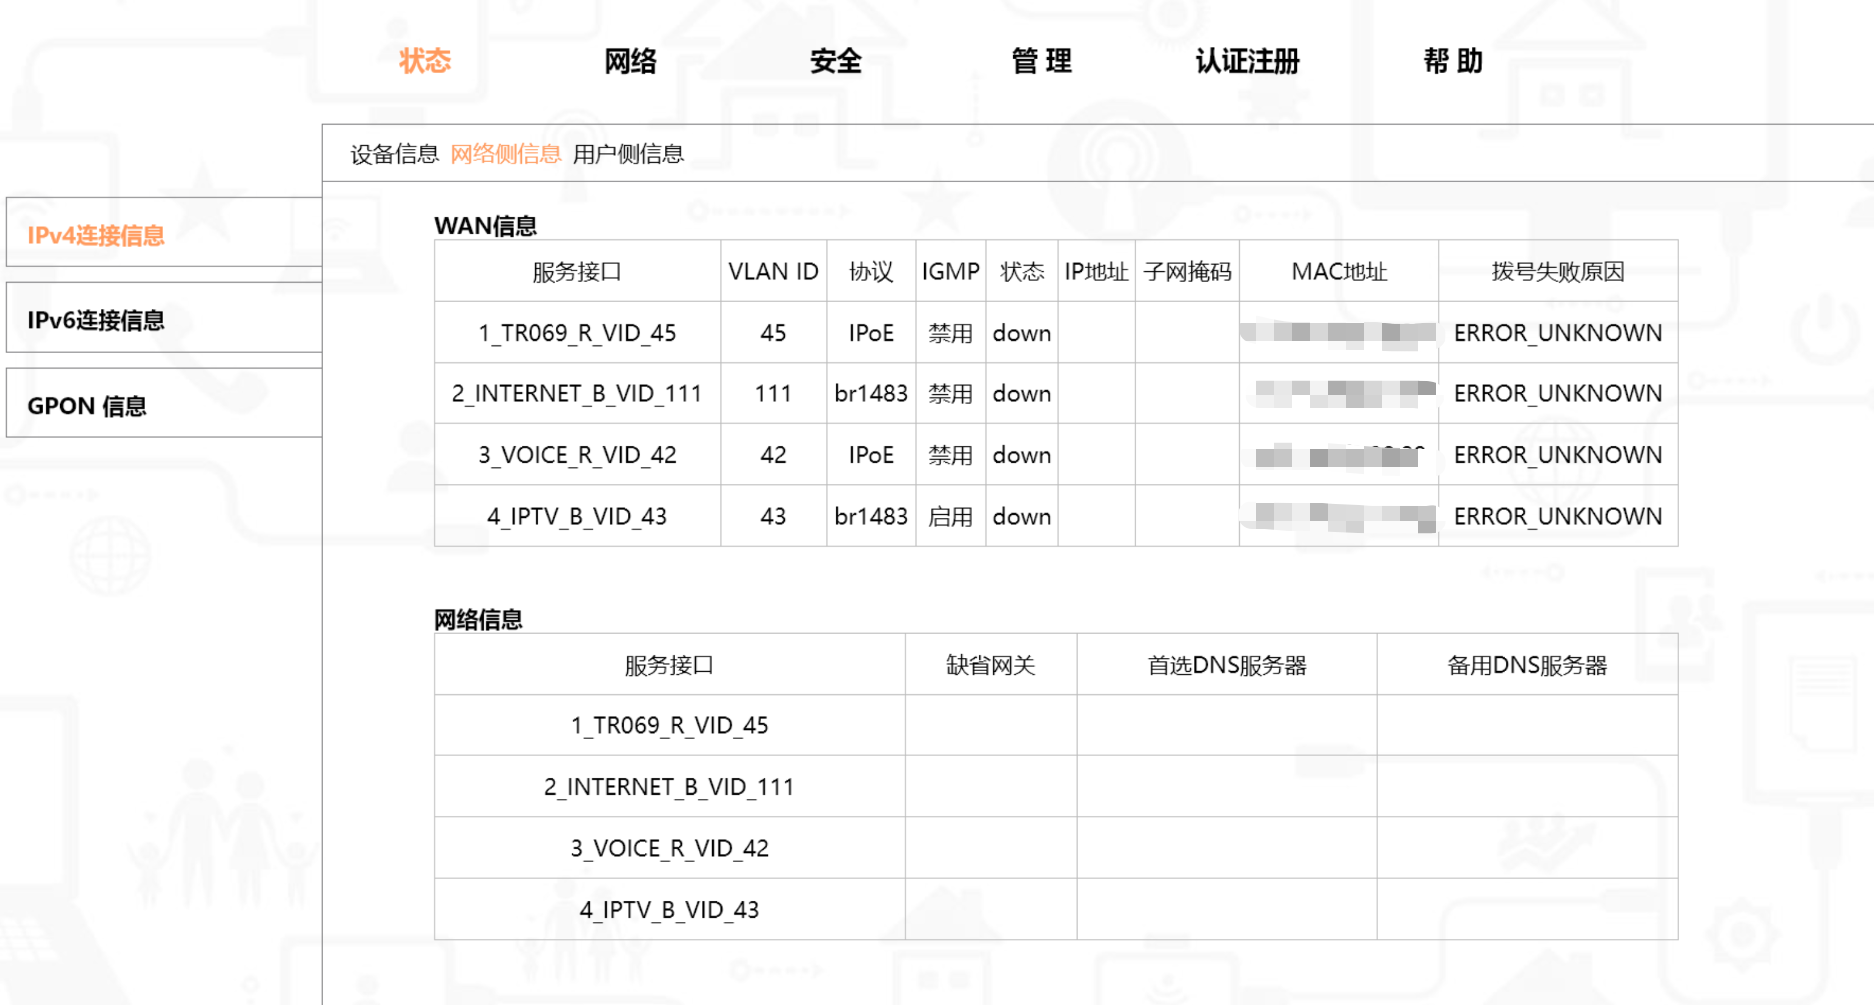Select the 网络侧信息 sub-tab
1874x1005 pixels.
click(505, 154)
